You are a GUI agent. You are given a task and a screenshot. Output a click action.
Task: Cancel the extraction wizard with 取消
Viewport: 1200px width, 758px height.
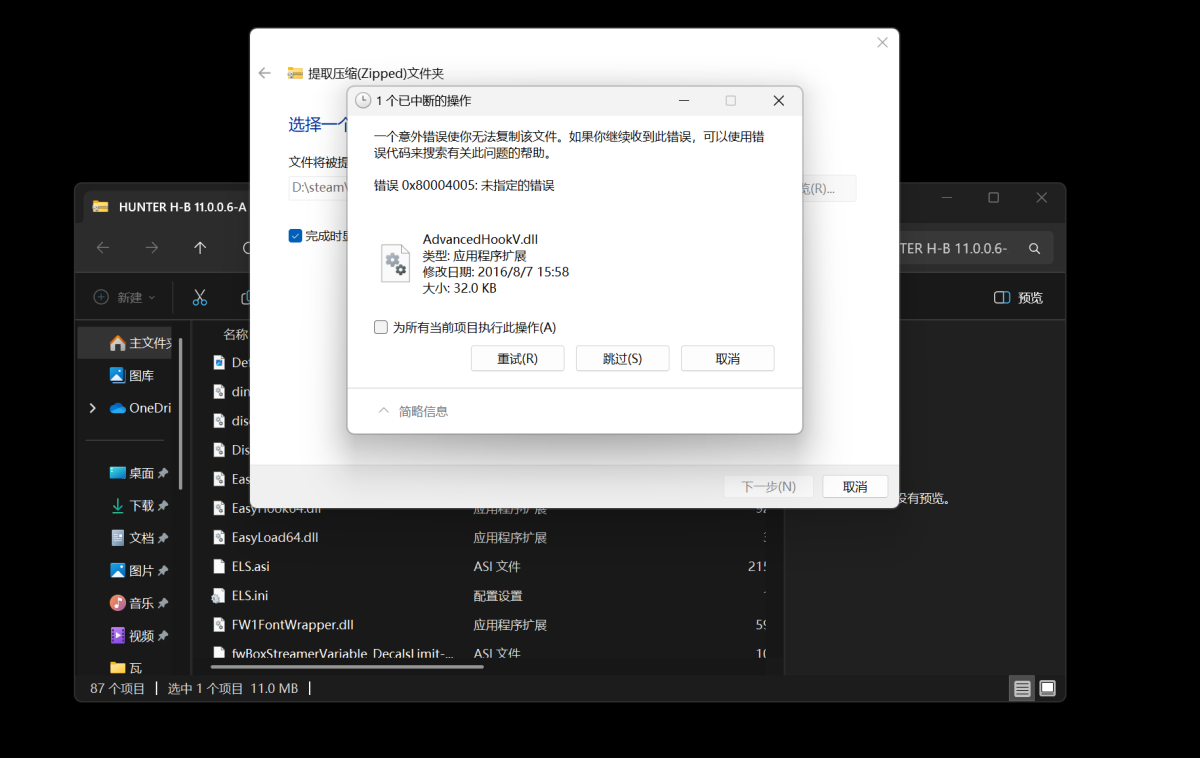pyautogui.click(x=855, y=487)
